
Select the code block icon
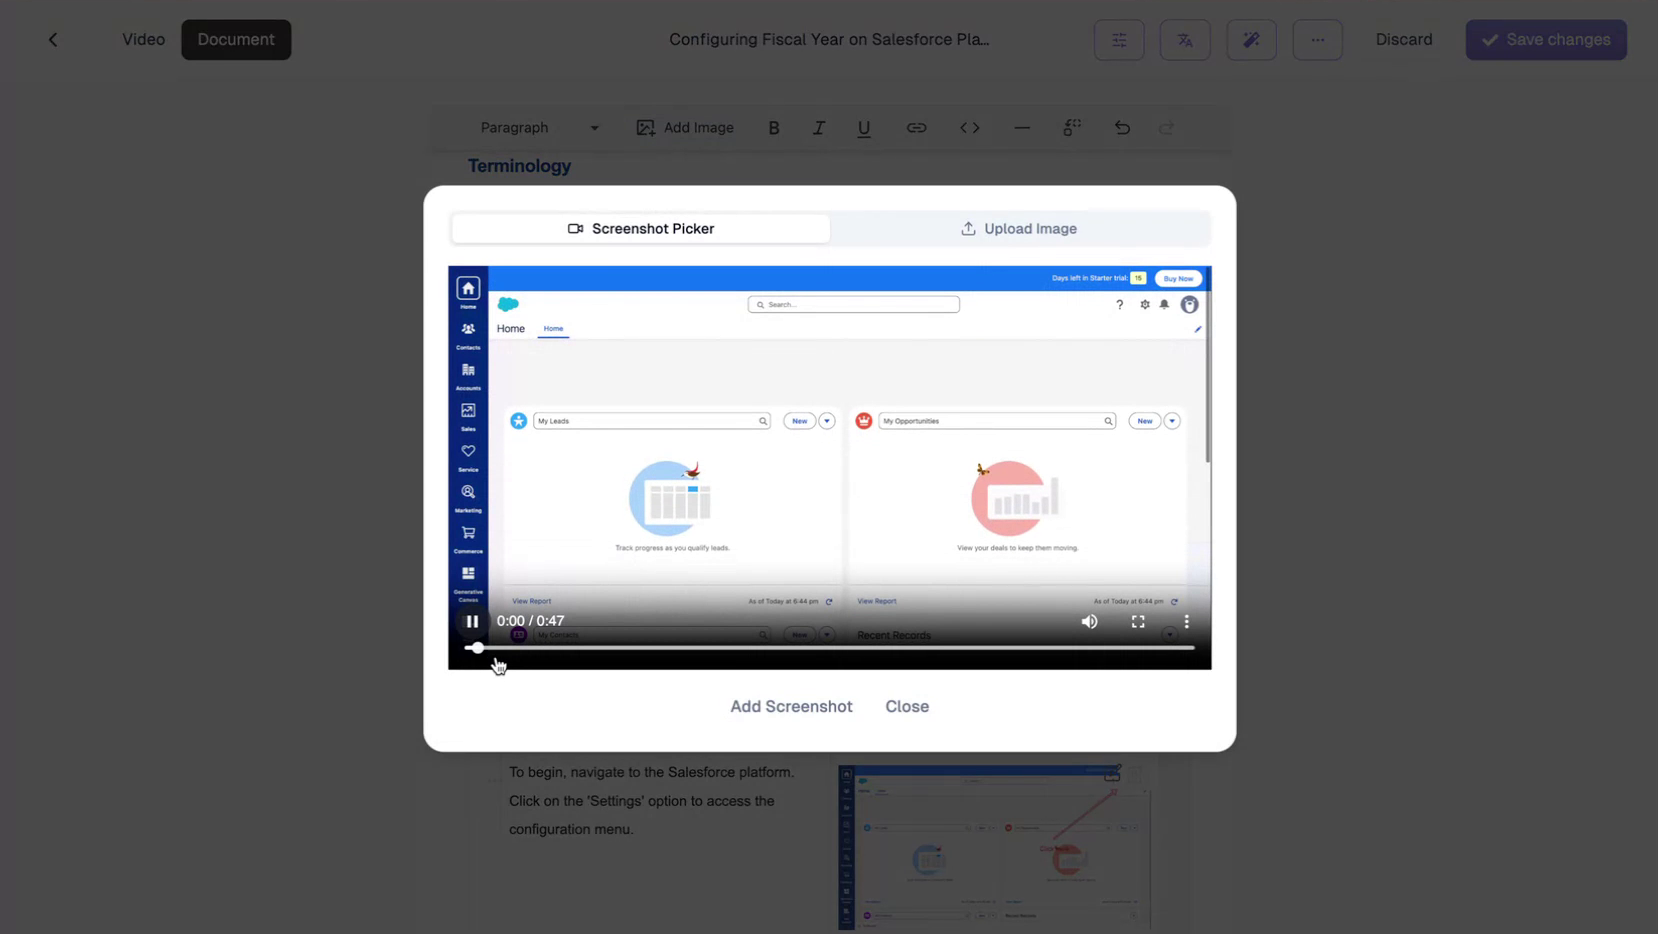coord(968,127)
